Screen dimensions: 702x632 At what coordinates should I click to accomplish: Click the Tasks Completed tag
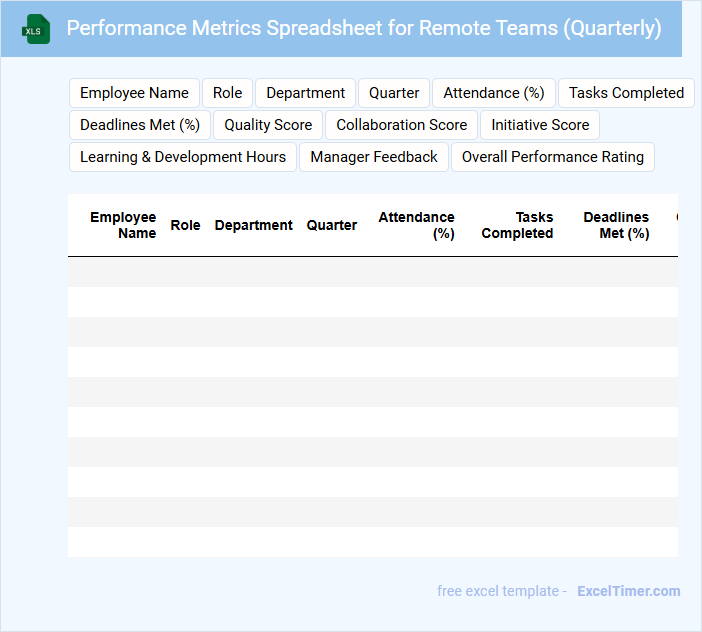pos(626,93)
